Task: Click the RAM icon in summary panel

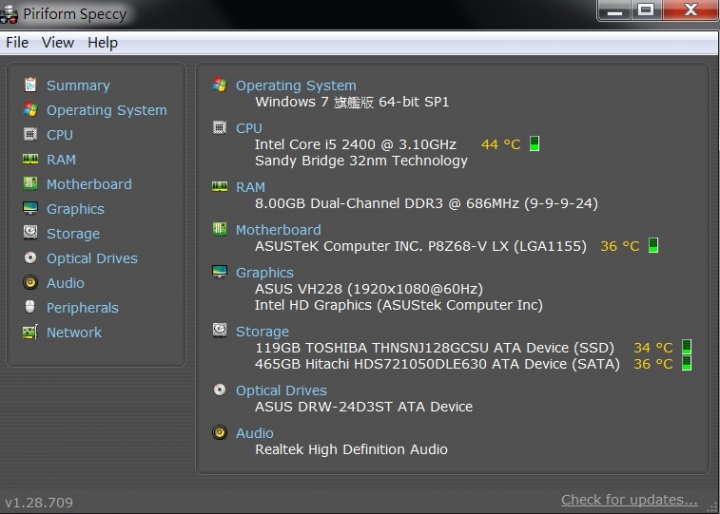Action: pos(219,186)
